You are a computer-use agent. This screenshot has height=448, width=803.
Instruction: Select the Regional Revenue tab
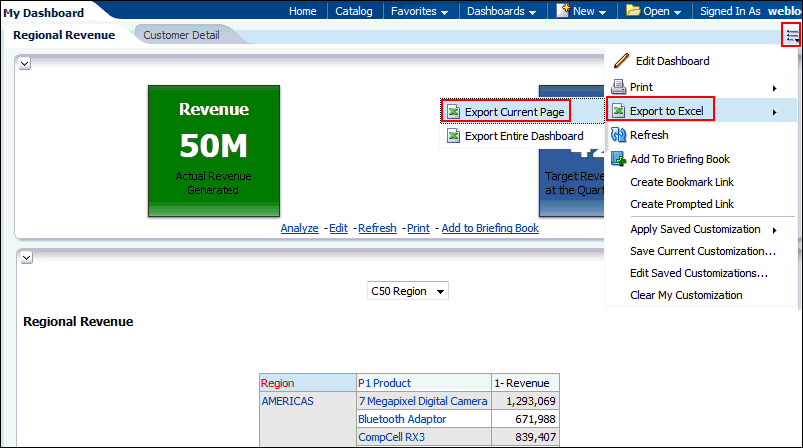coord(64,35)
